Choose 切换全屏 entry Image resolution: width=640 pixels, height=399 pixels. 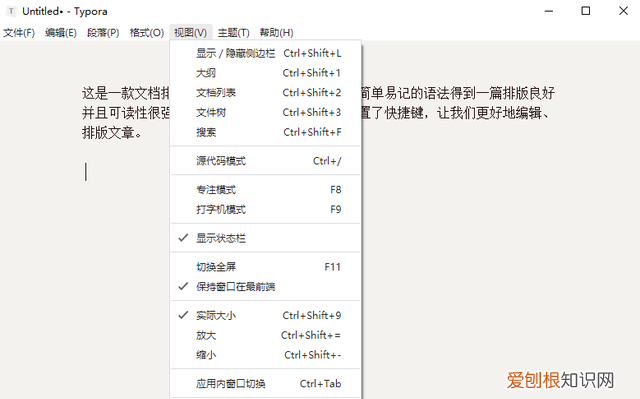coord(265,267)
